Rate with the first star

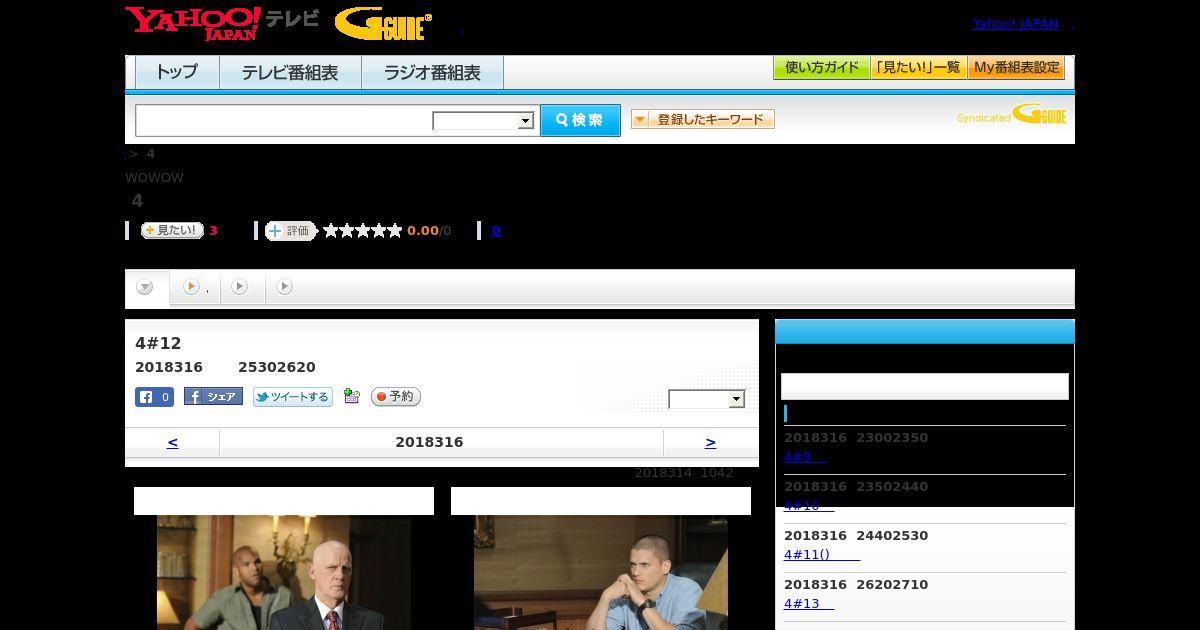[331, 231]
